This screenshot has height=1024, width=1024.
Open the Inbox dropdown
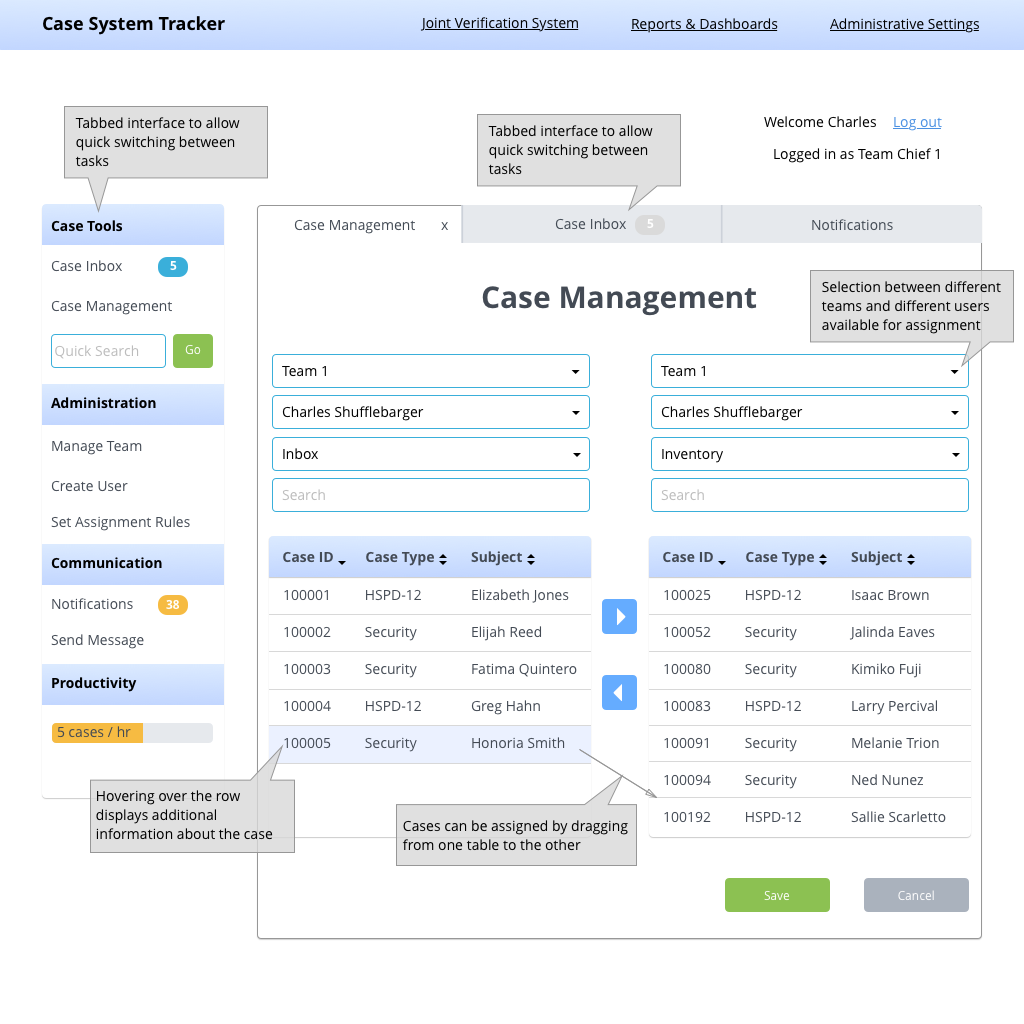431,454
